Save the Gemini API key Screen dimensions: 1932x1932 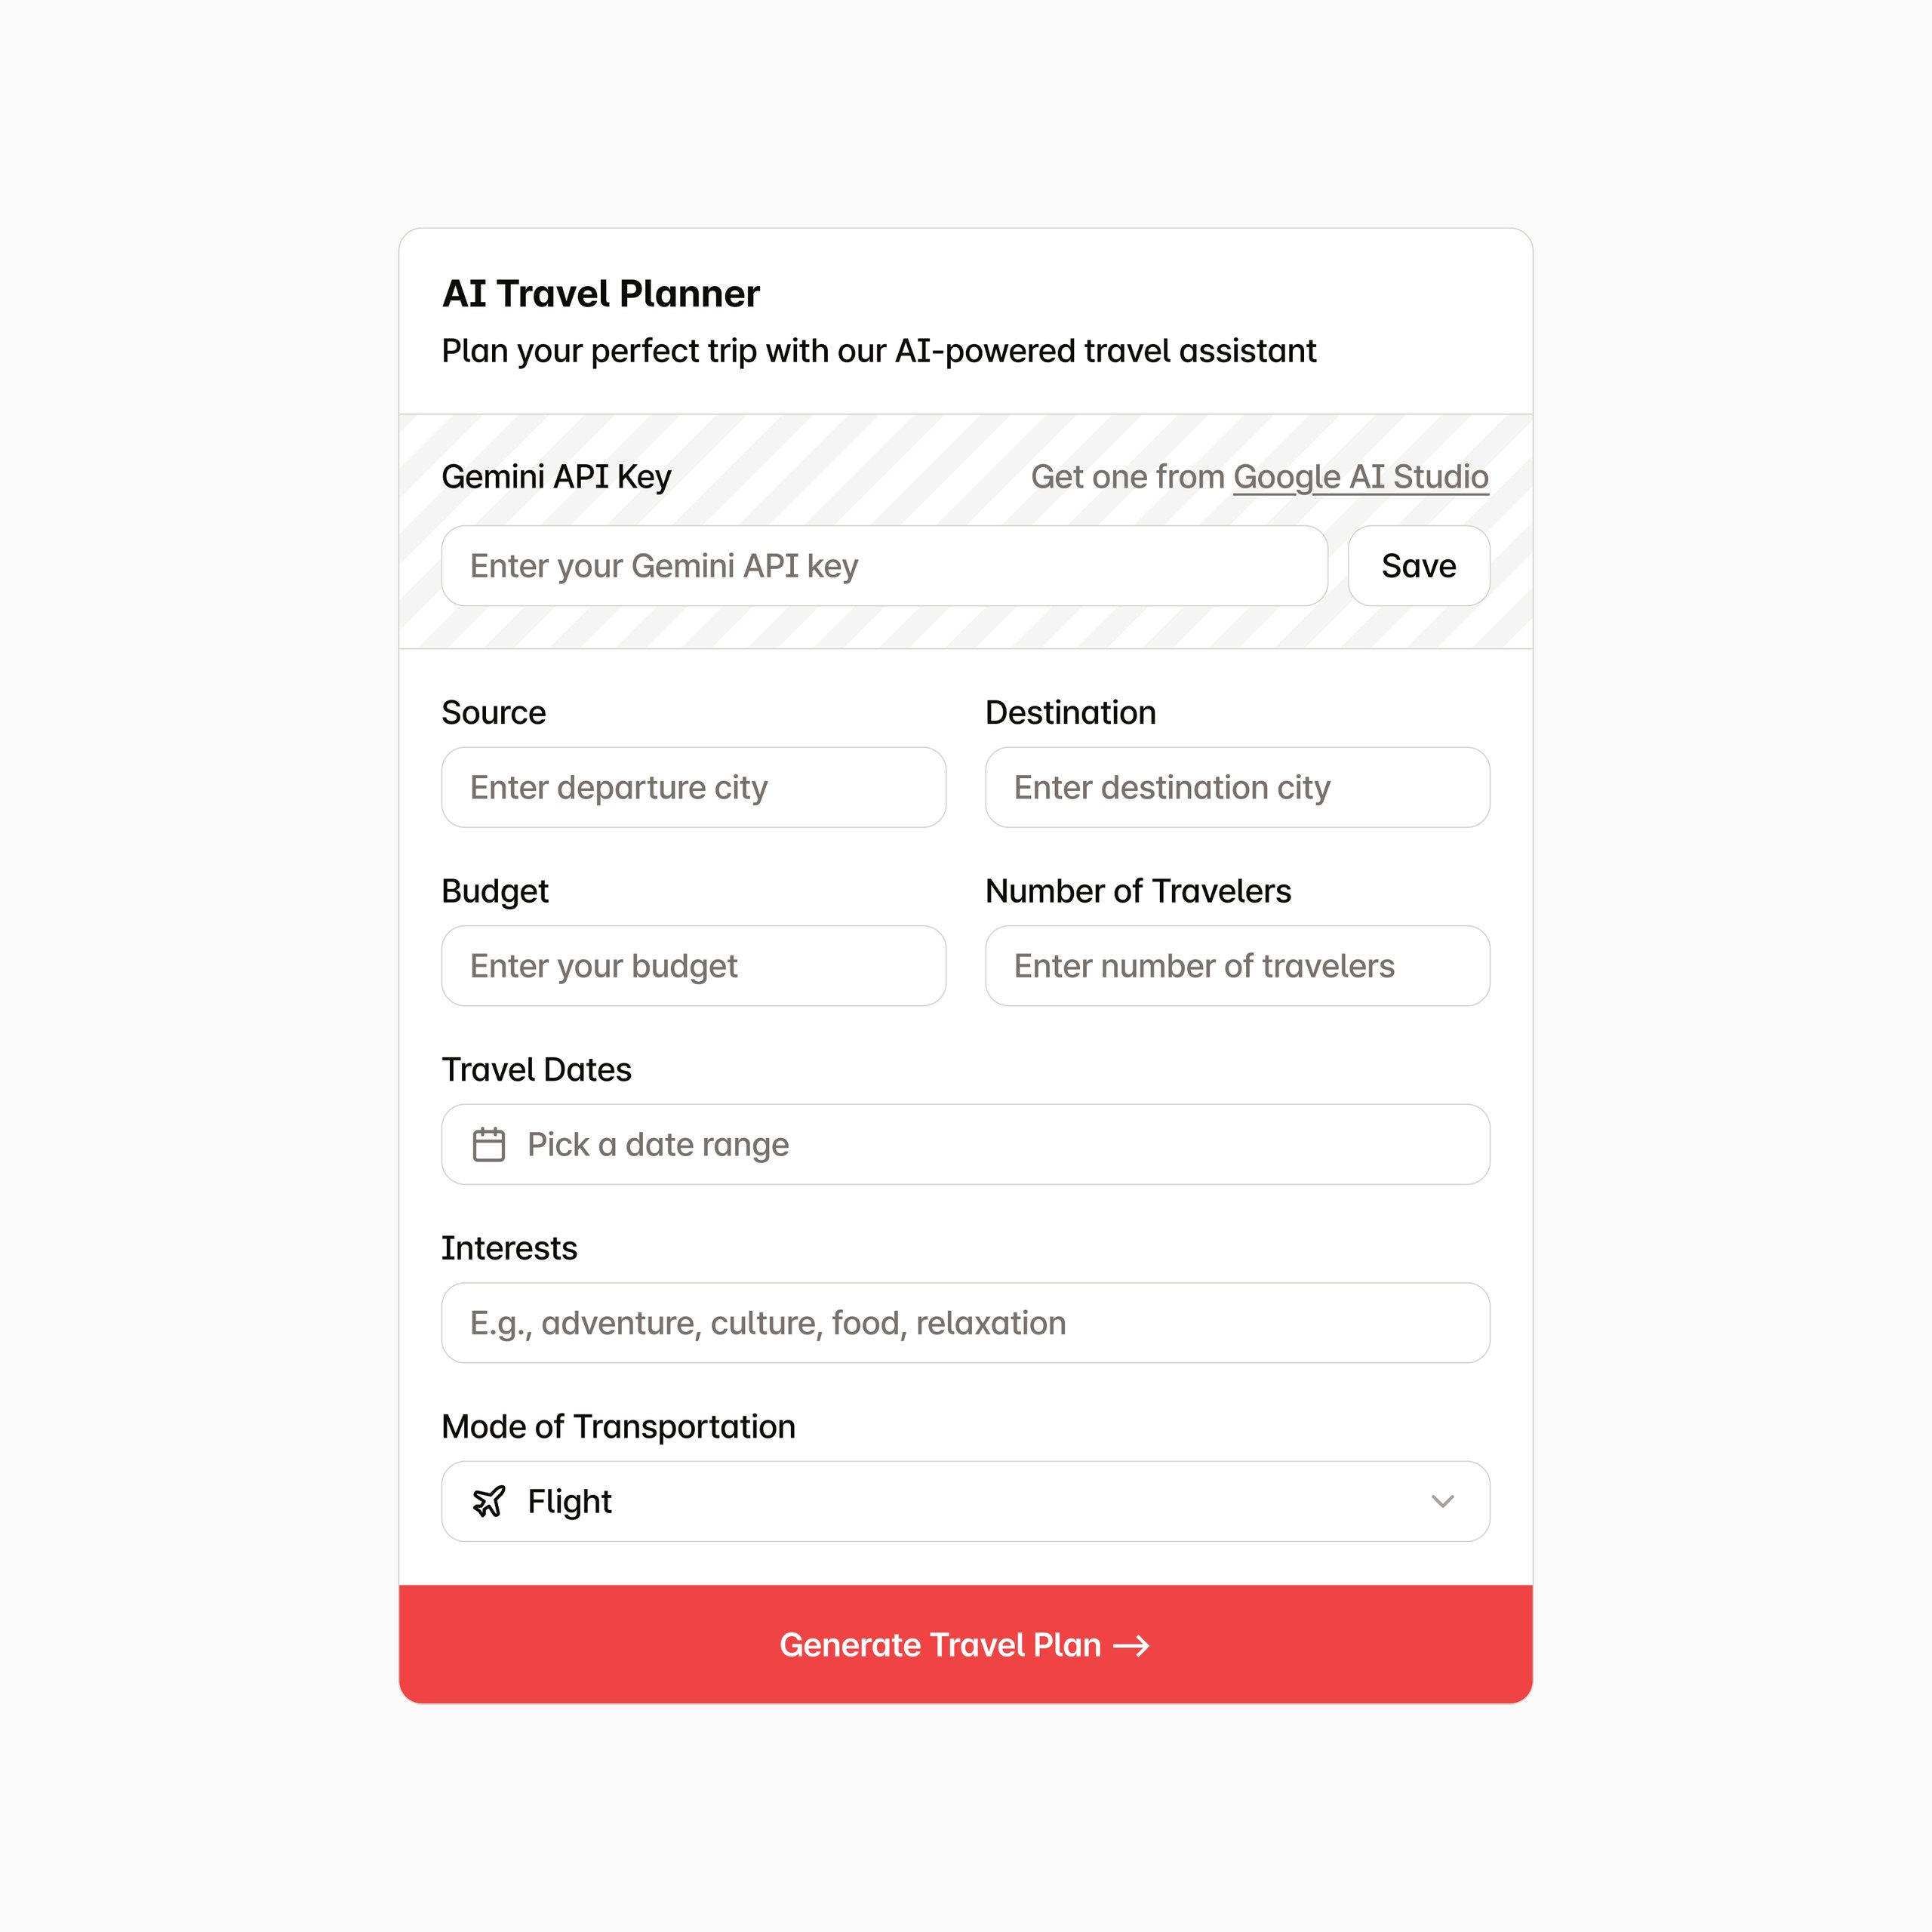click(1418, 566)
